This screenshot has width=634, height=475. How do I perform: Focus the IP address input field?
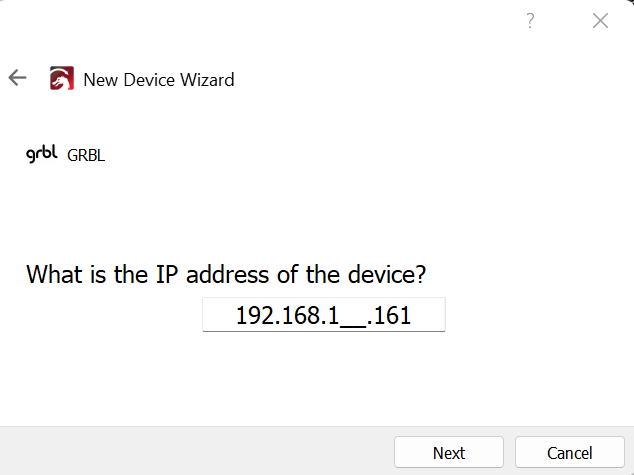click(x=323, y=316)
